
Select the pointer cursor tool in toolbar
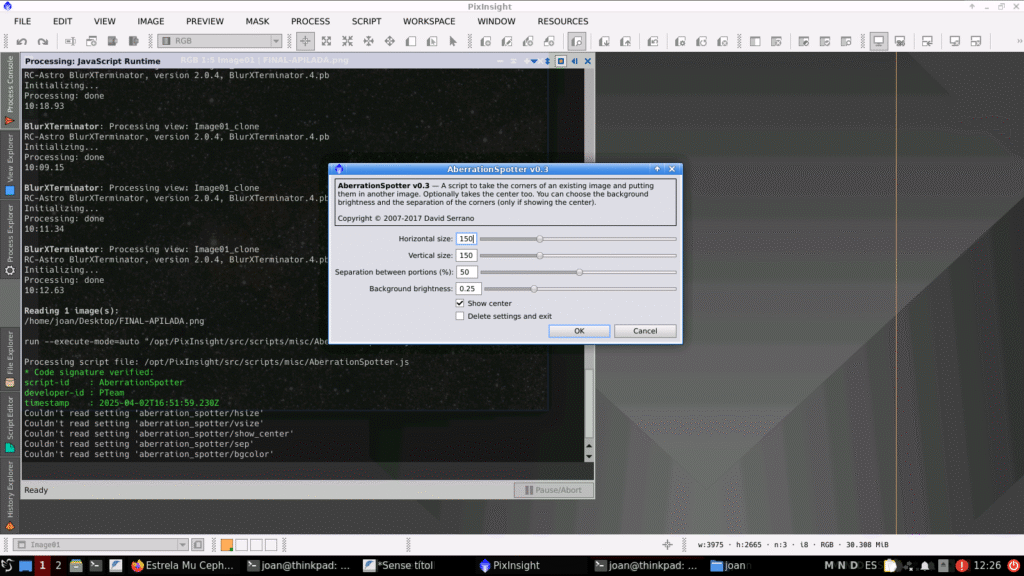click(x=453, y=42)
